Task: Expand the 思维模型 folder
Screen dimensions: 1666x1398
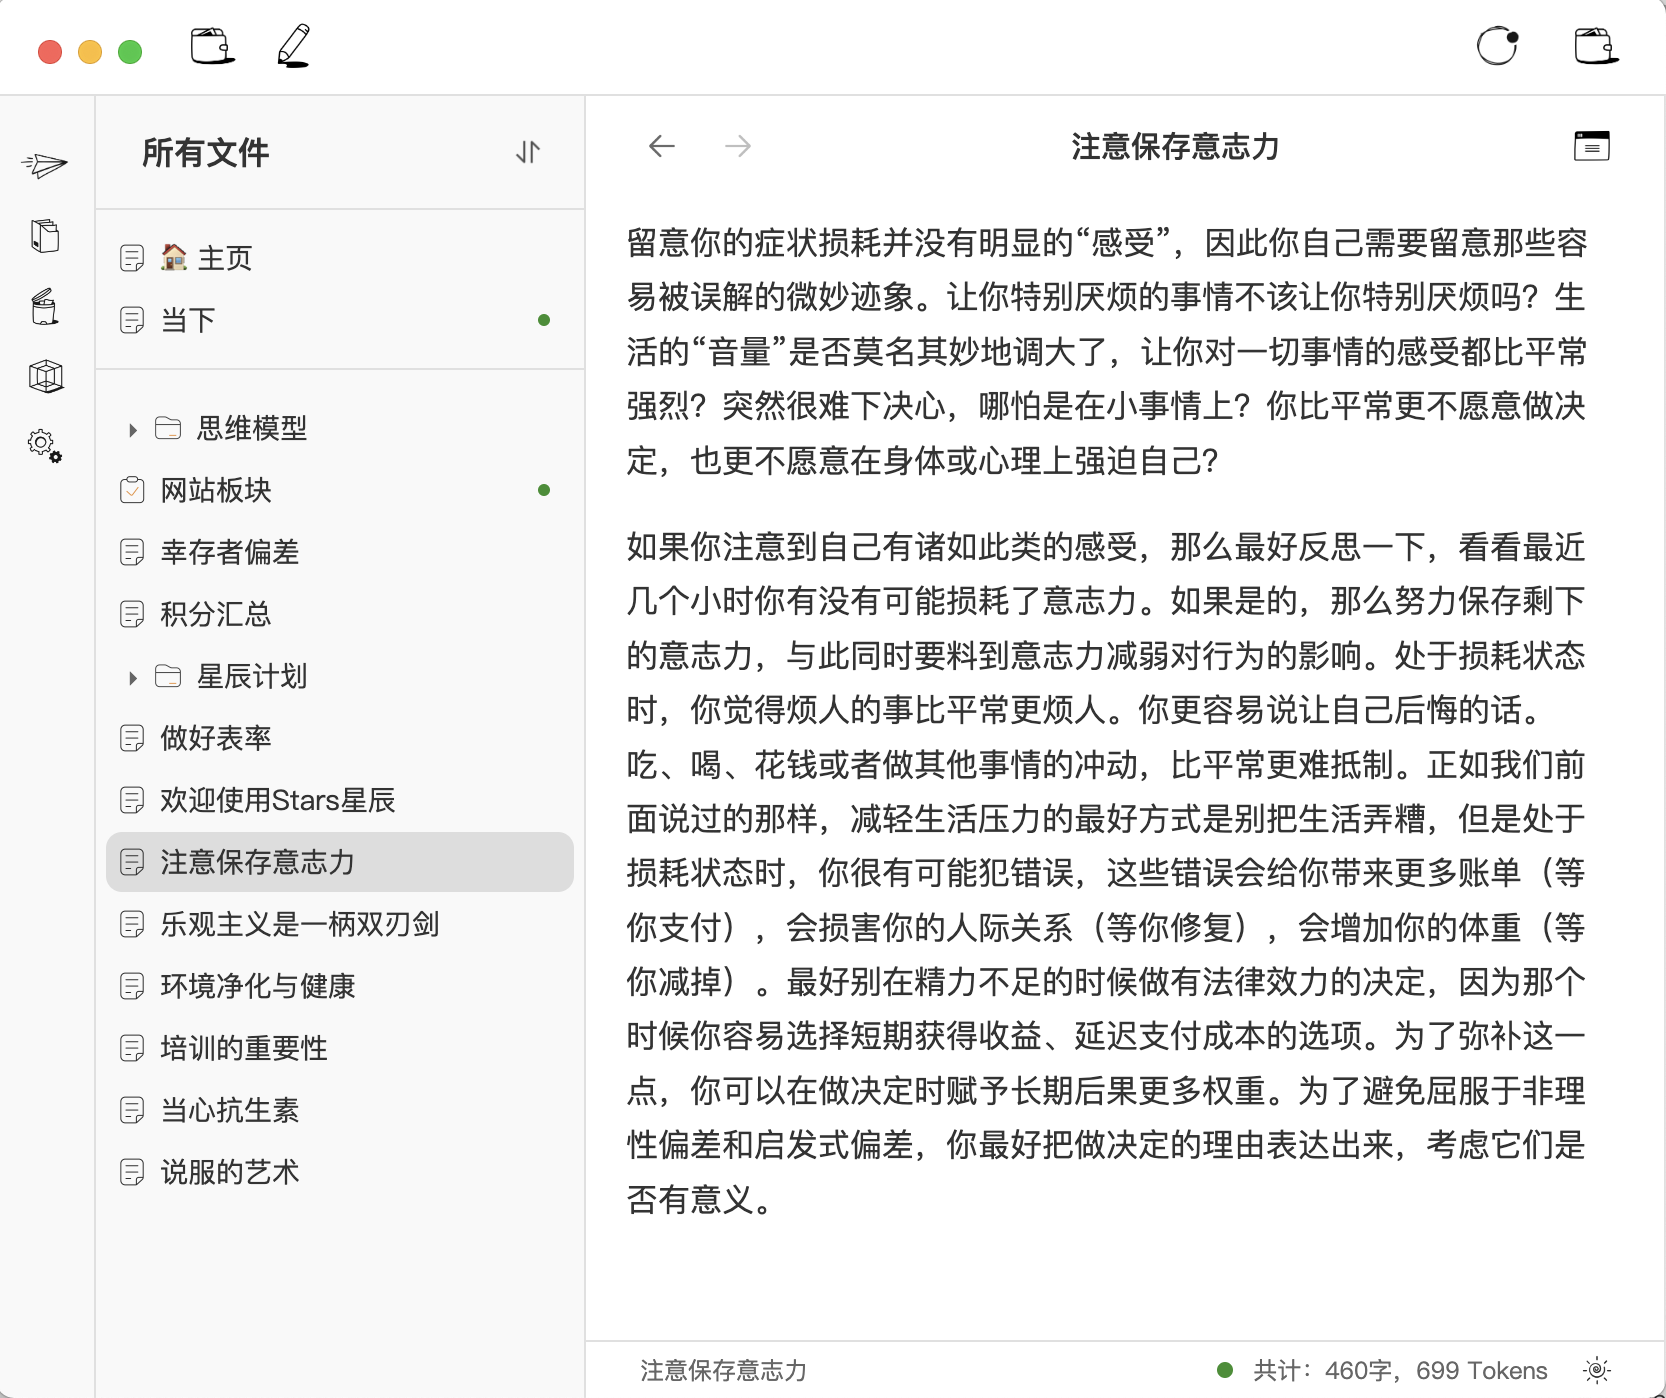Action: pyautogui.click(x=133, y=430)
